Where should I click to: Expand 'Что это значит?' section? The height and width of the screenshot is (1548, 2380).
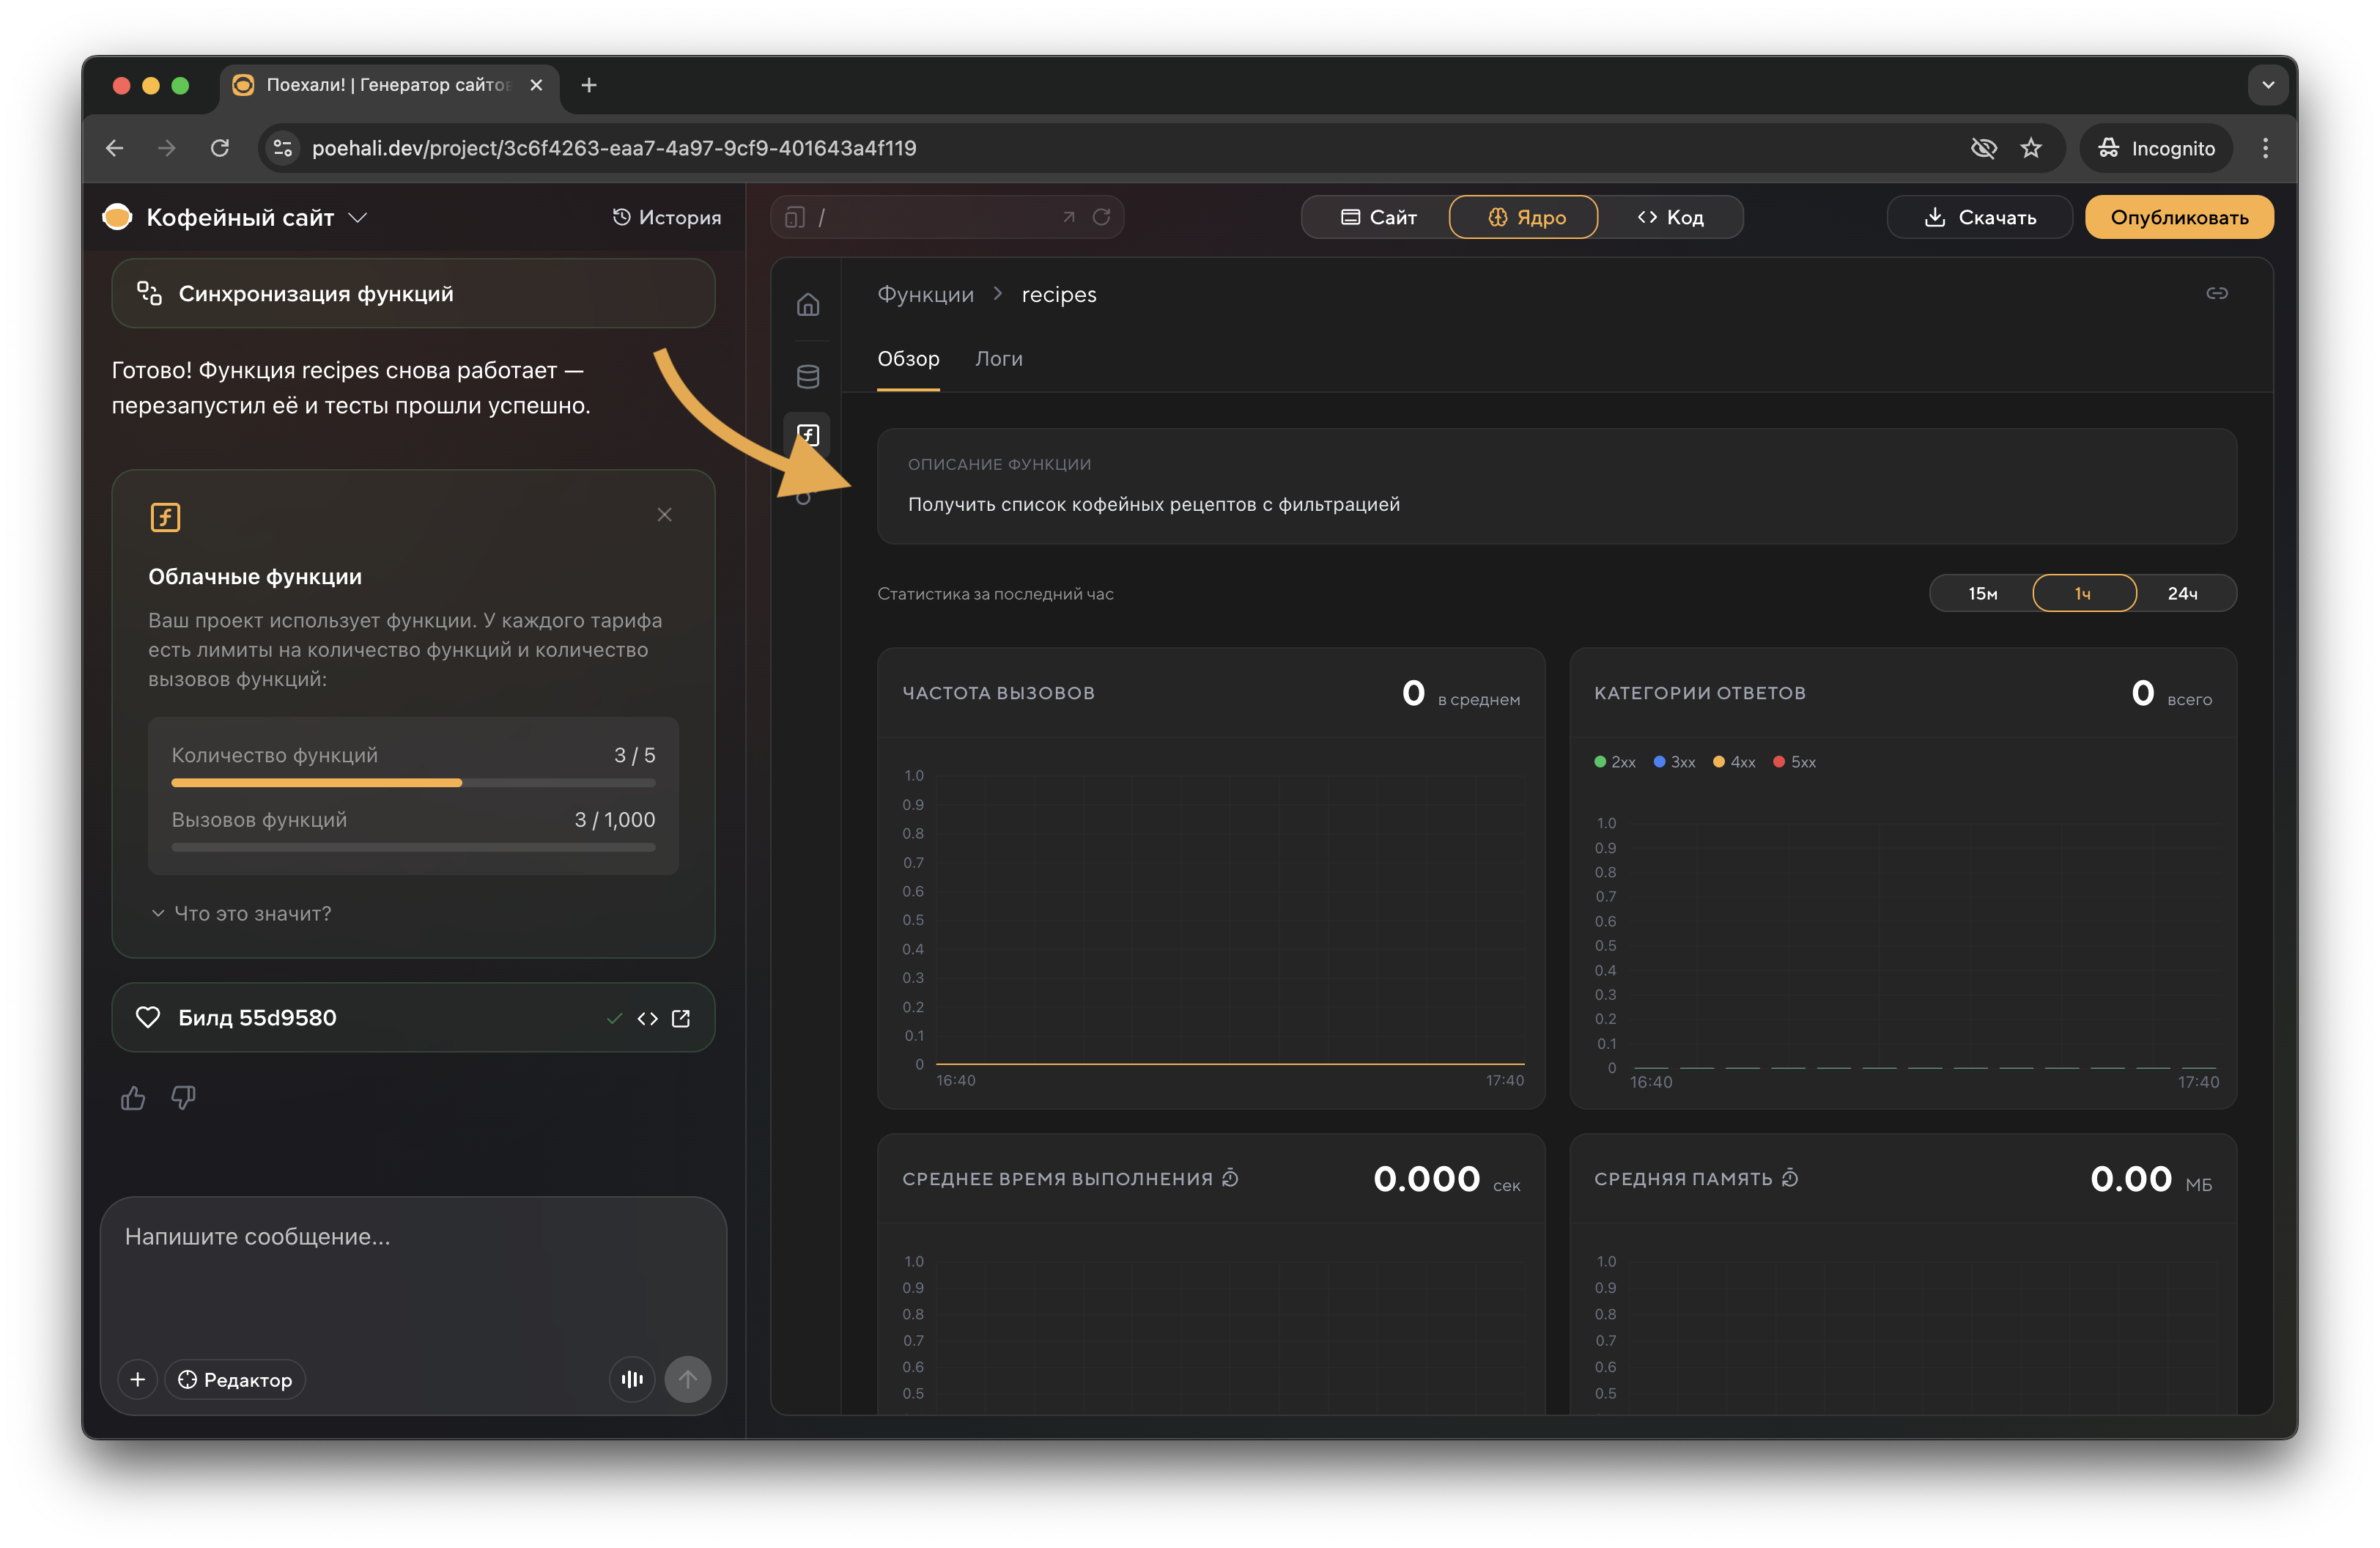[x=241, y=913]
